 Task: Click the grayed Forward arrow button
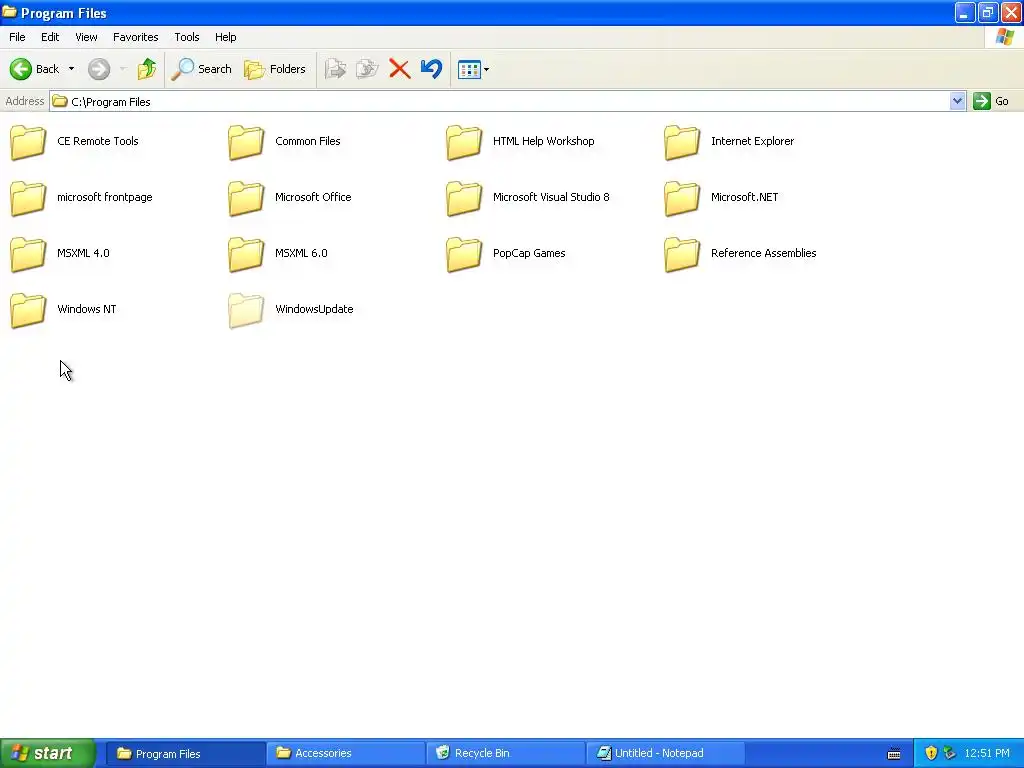point(99,69)
